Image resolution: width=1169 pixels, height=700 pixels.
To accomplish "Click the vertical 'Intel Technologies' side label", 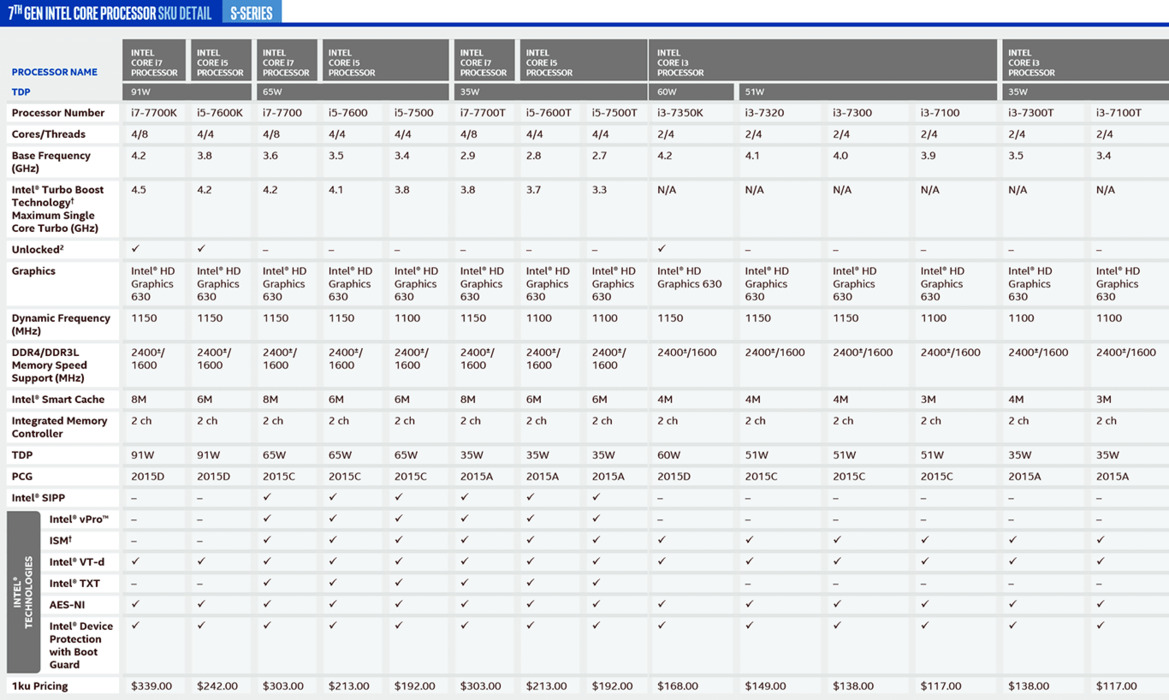I will tap(23, 592).
